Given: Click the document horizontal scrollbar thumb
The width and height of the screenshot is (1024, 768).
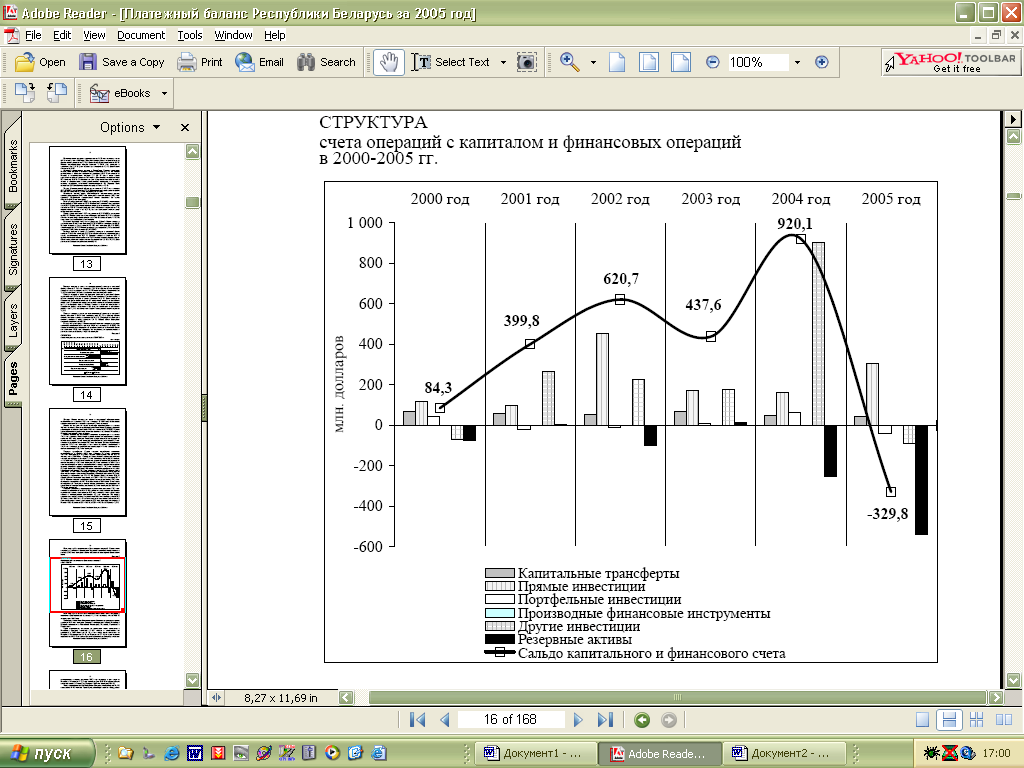Looking at the screenshot, I should pos(677,697).
